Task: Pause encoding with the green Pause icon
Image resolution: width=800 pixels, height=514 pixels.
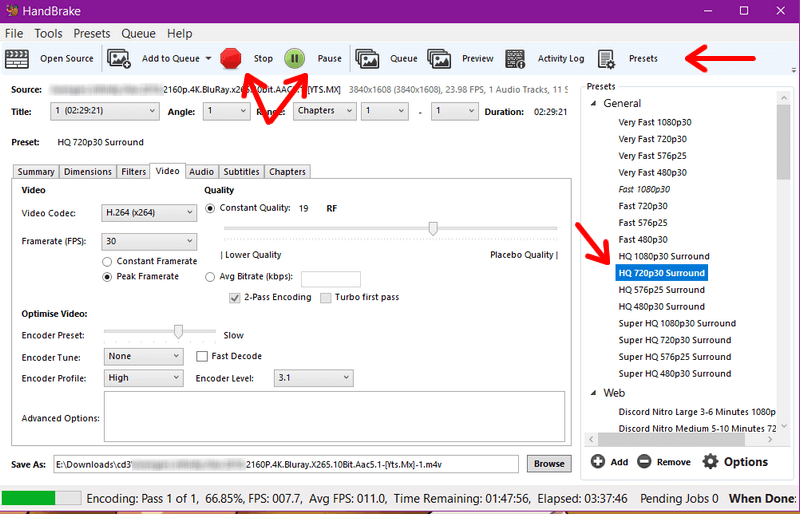Action: click(x=295, y=58)
